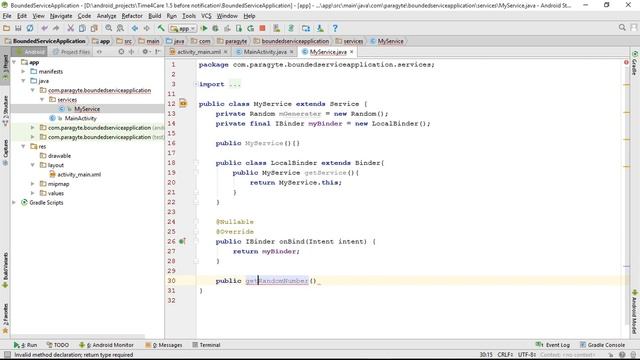Screen dimensions: 640x360
Task: Select the drawable folder
Action: pyautogui.click(x=59, y=156)
